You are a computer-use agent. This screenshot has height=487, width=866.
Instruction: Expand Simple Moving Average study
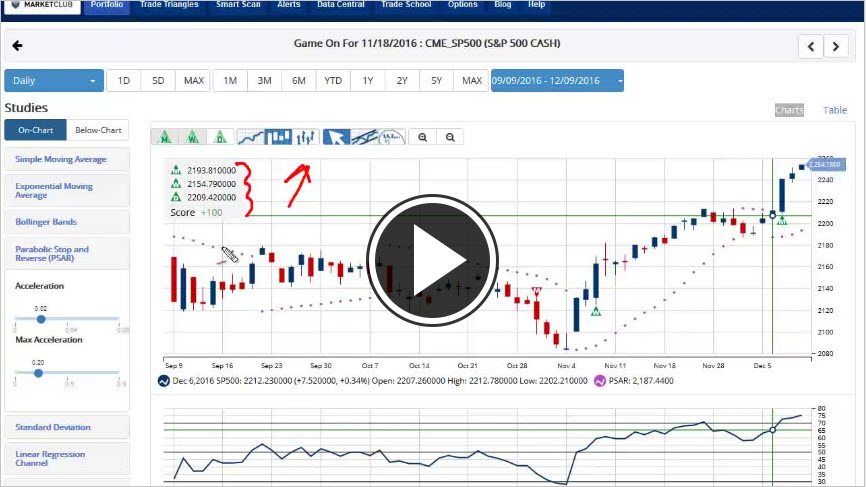click(67, 159)
